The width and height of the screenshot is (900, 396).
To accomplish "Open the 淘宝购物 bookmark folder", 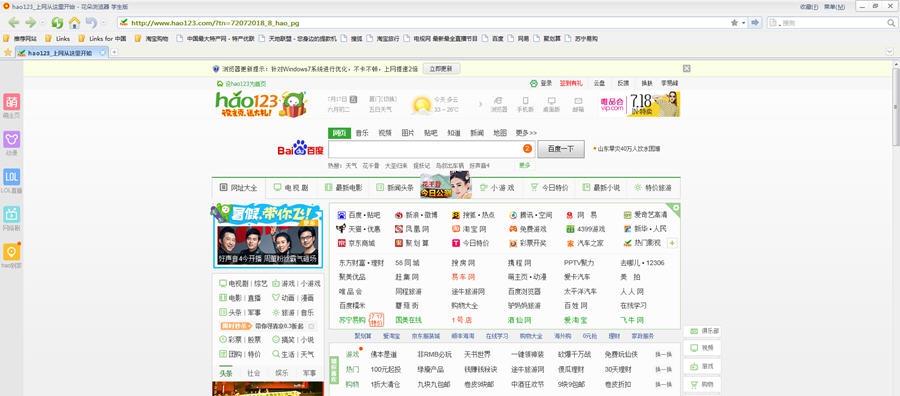I will coord(152,39).
